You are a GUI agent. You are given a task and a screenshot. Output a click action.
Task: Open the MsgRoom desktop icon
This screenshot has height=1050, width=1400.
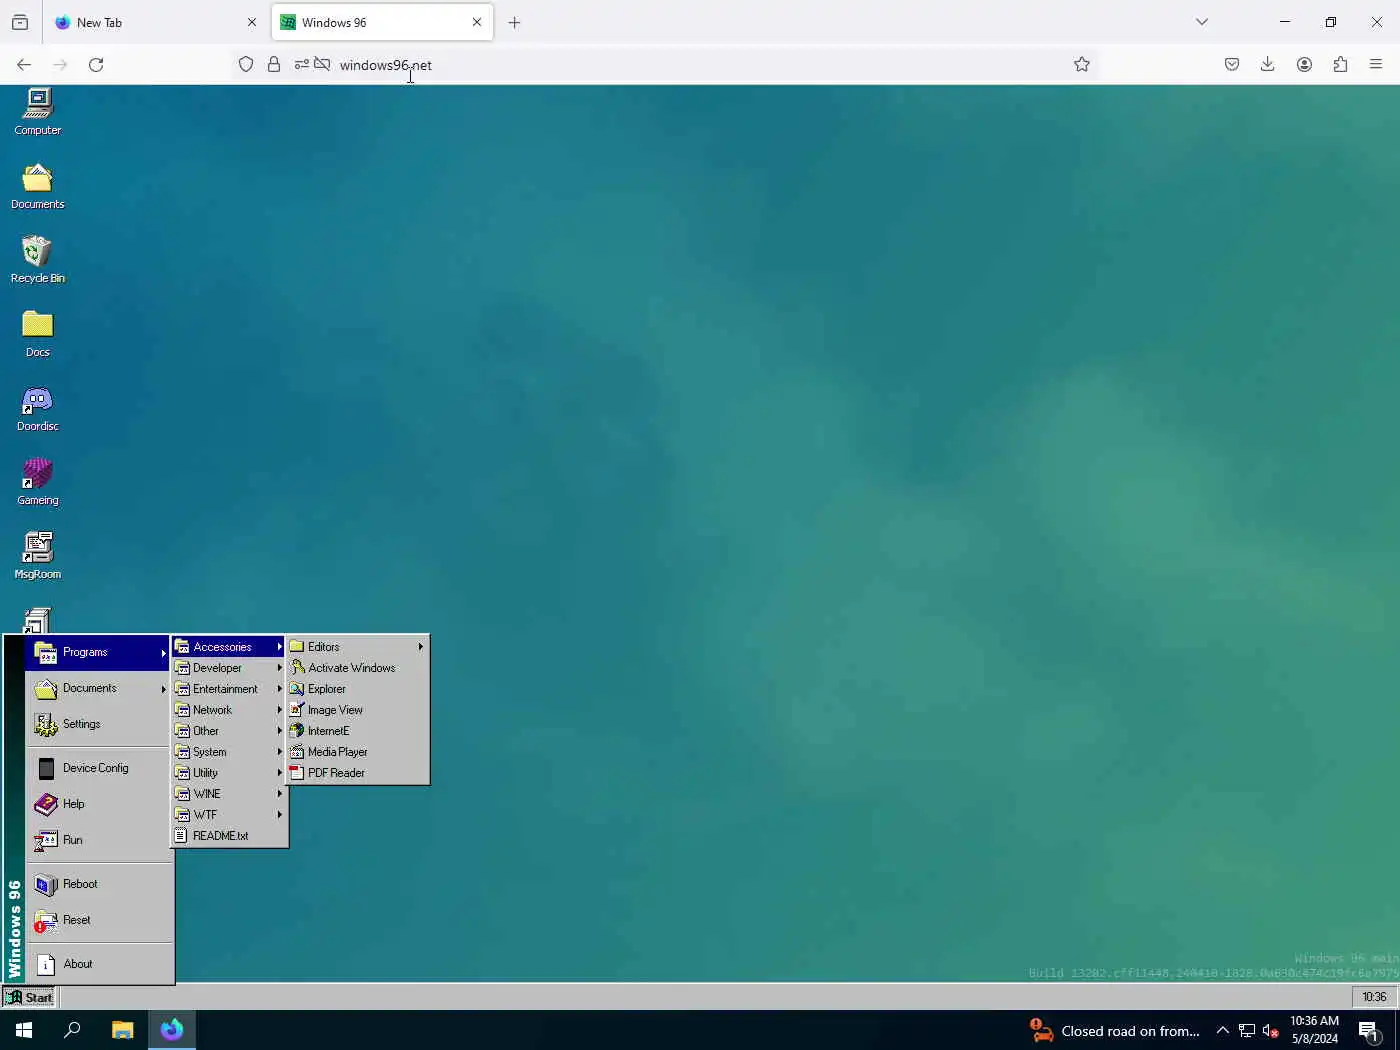tap(38, 556)
